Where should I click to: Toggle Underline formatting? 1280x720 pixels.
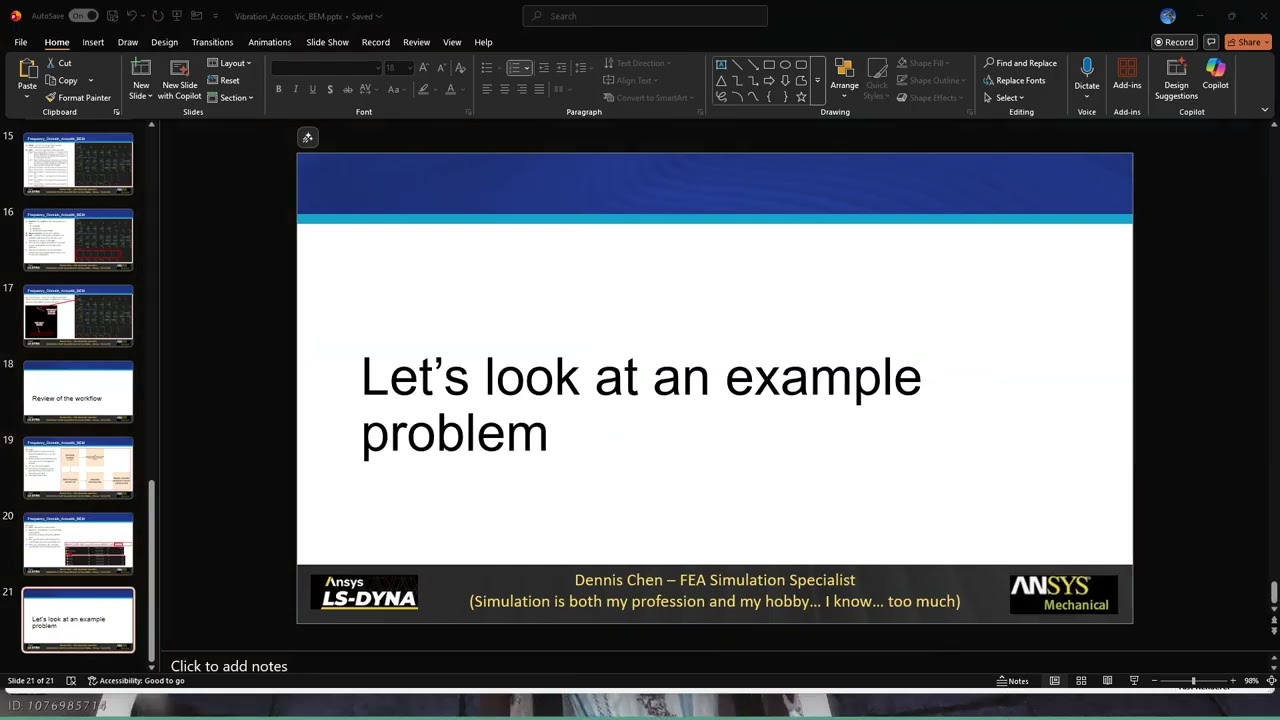[313, 89]
